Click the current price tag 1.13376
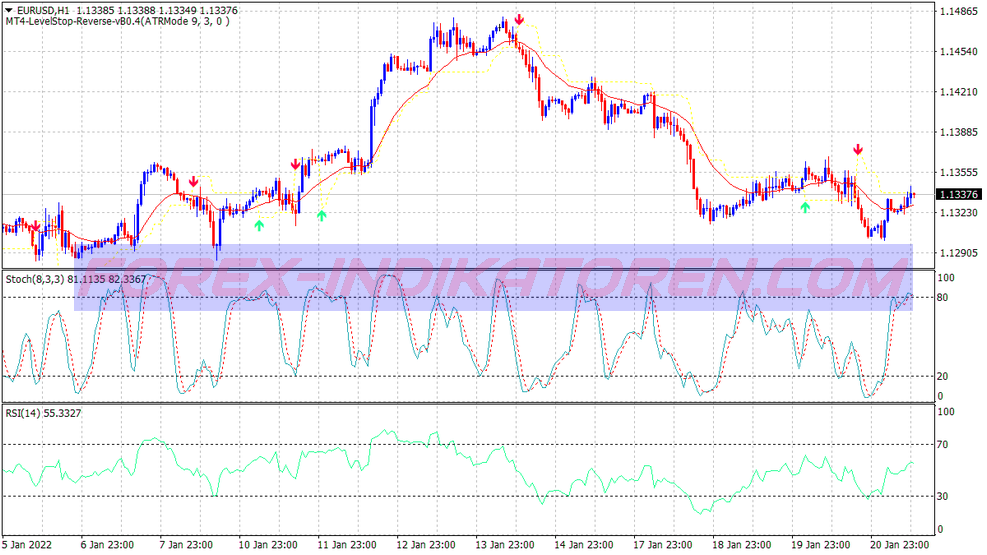Screen dimensions: 987x555 pos(958,195)
